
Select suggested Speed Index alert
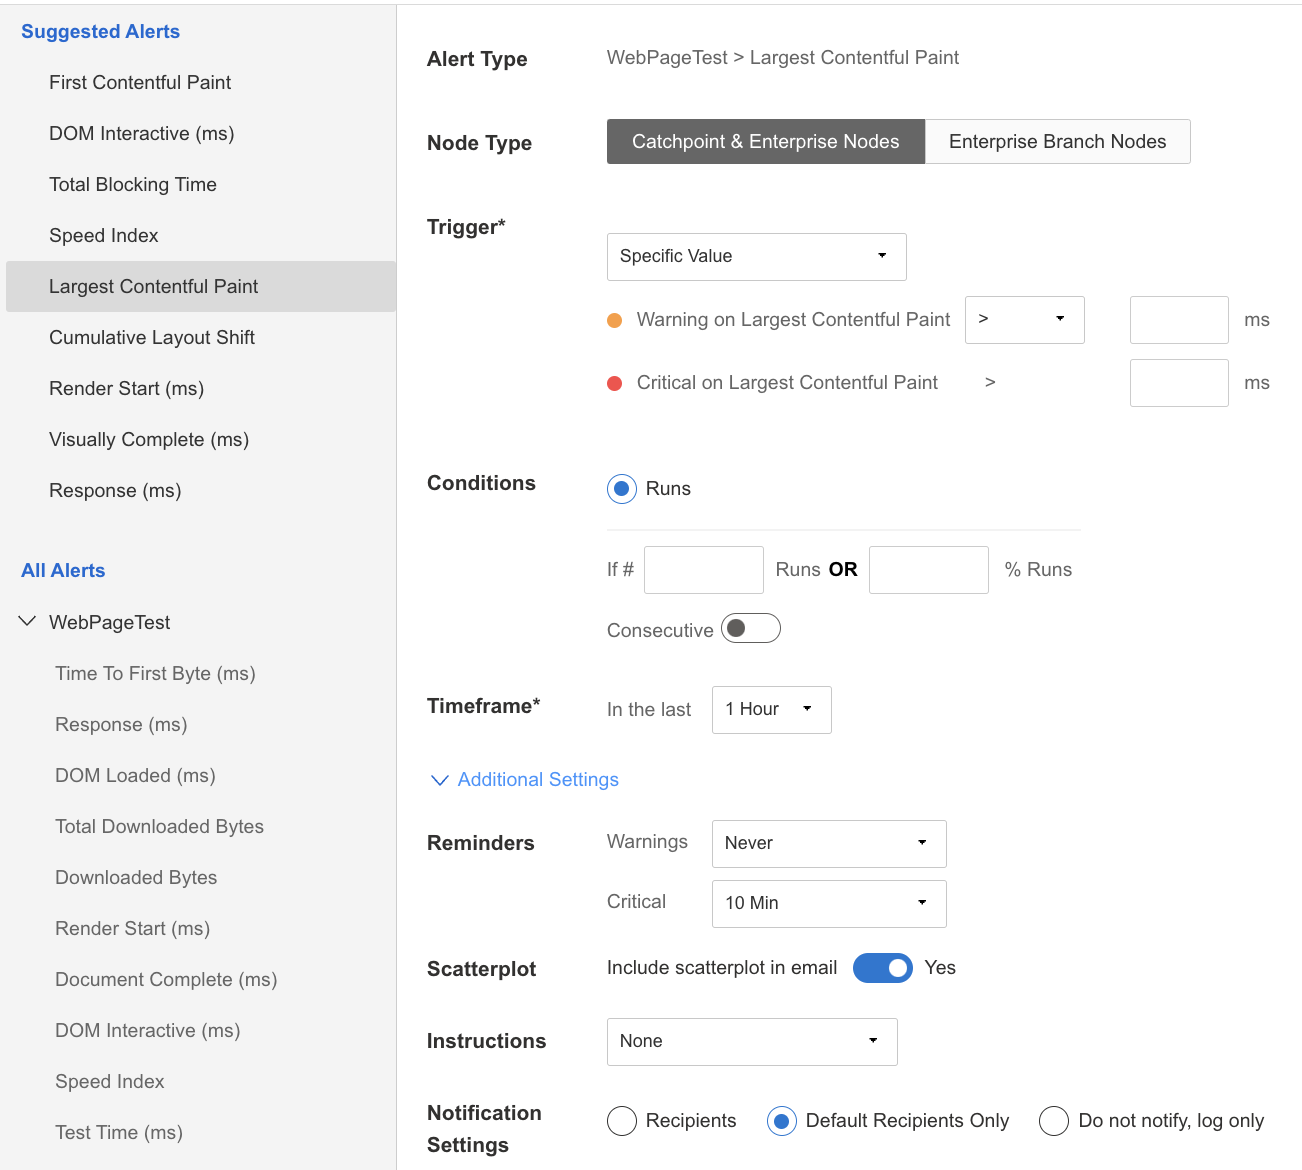104,236
